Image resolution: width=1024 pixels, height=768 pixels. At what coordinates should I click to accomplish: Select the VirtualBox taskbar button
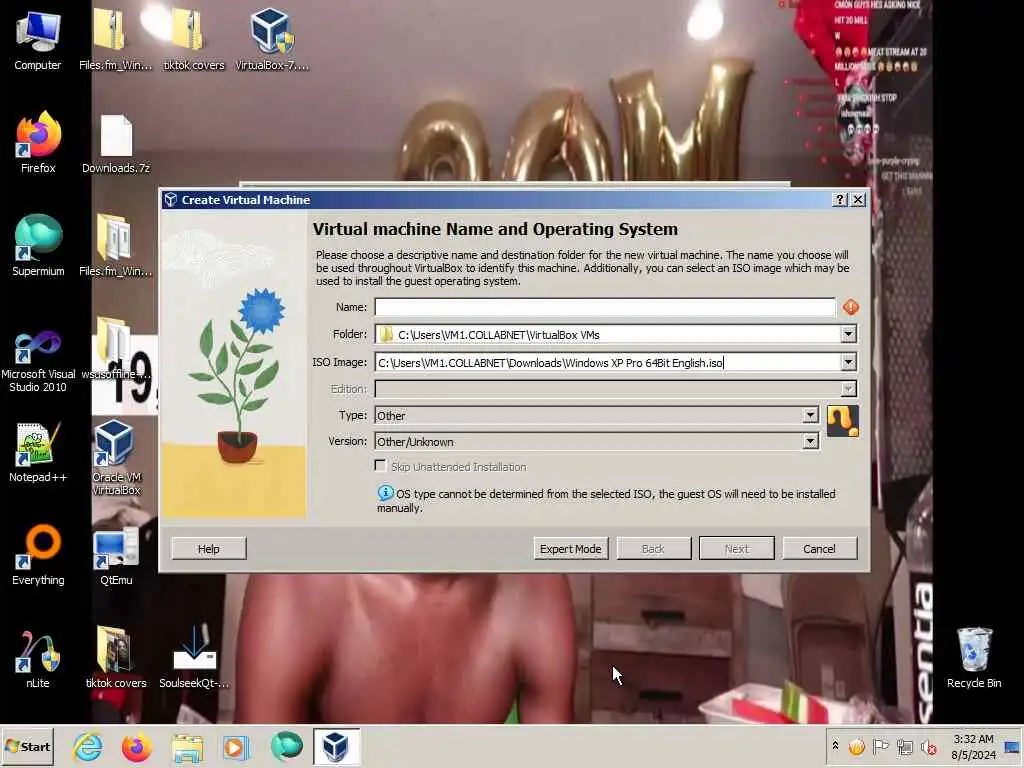click(x=336, y=746)
